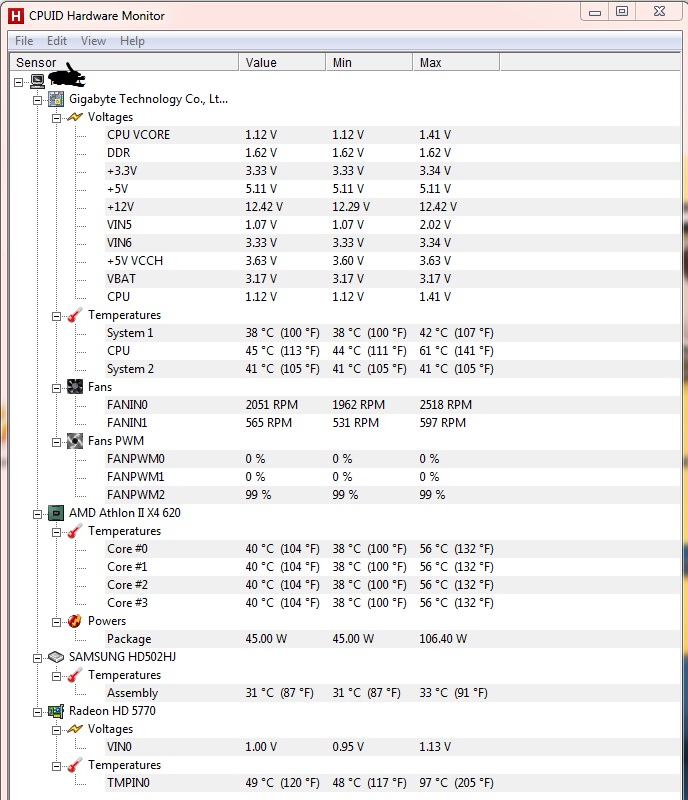Click the Athlon Temperatures thermometer icon
Viewport: 688px width, 800px height.
pyautogui.click(x=75, y=531)
